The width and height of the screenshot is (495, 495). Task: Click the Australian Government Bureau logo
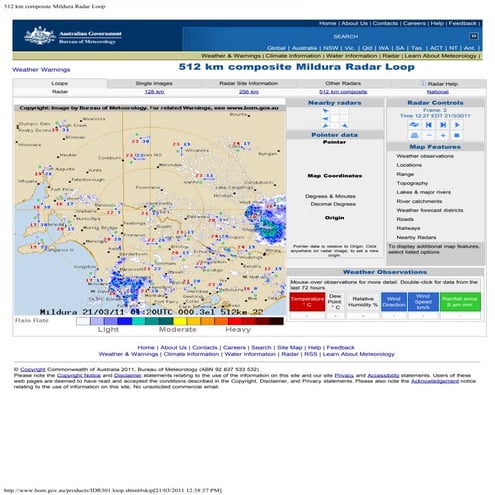pyautogui.click(x=73, y=36)
